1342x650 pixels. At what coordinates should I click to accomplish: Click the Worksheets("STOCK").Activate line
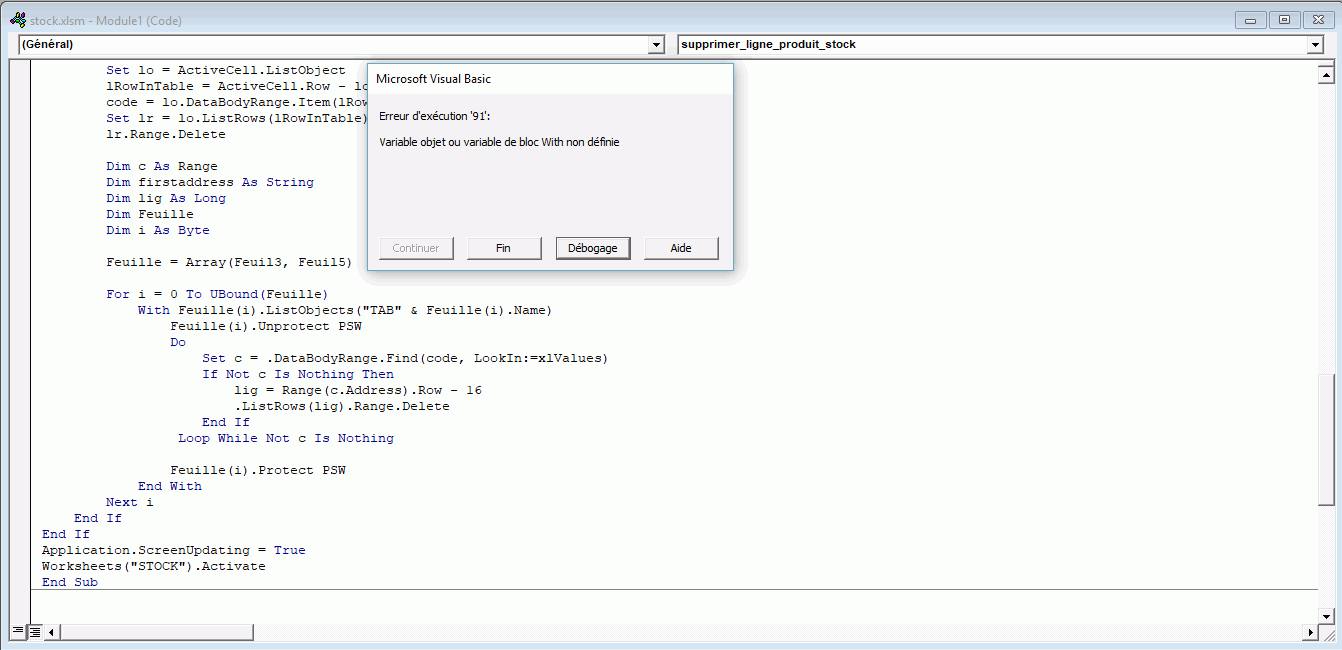pos(154,566)
